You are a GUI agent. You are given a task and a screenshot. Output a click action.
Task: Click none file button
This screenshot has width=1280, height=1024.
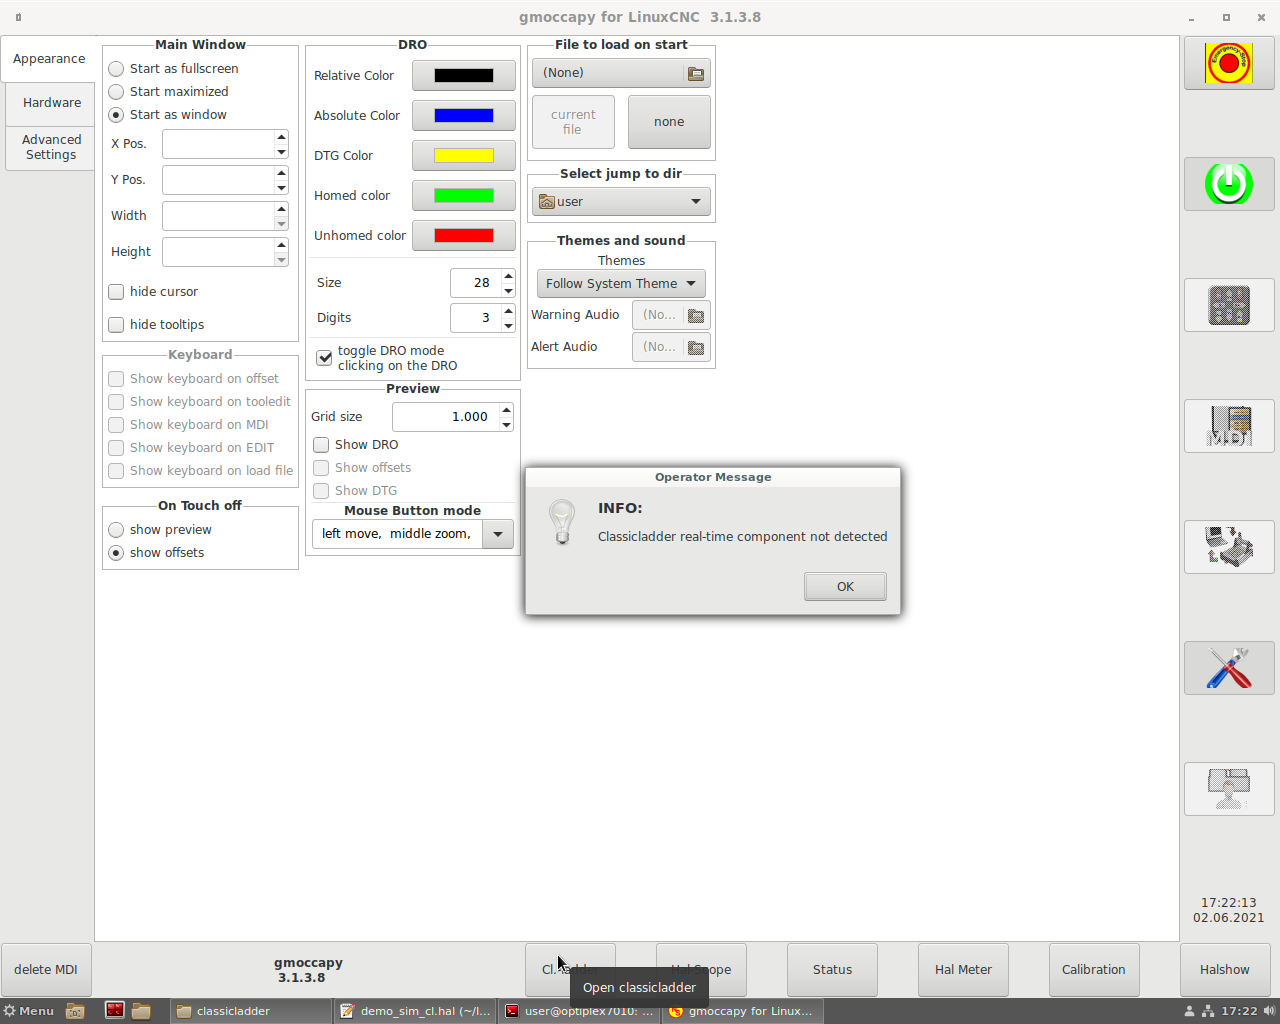(669, 122)
